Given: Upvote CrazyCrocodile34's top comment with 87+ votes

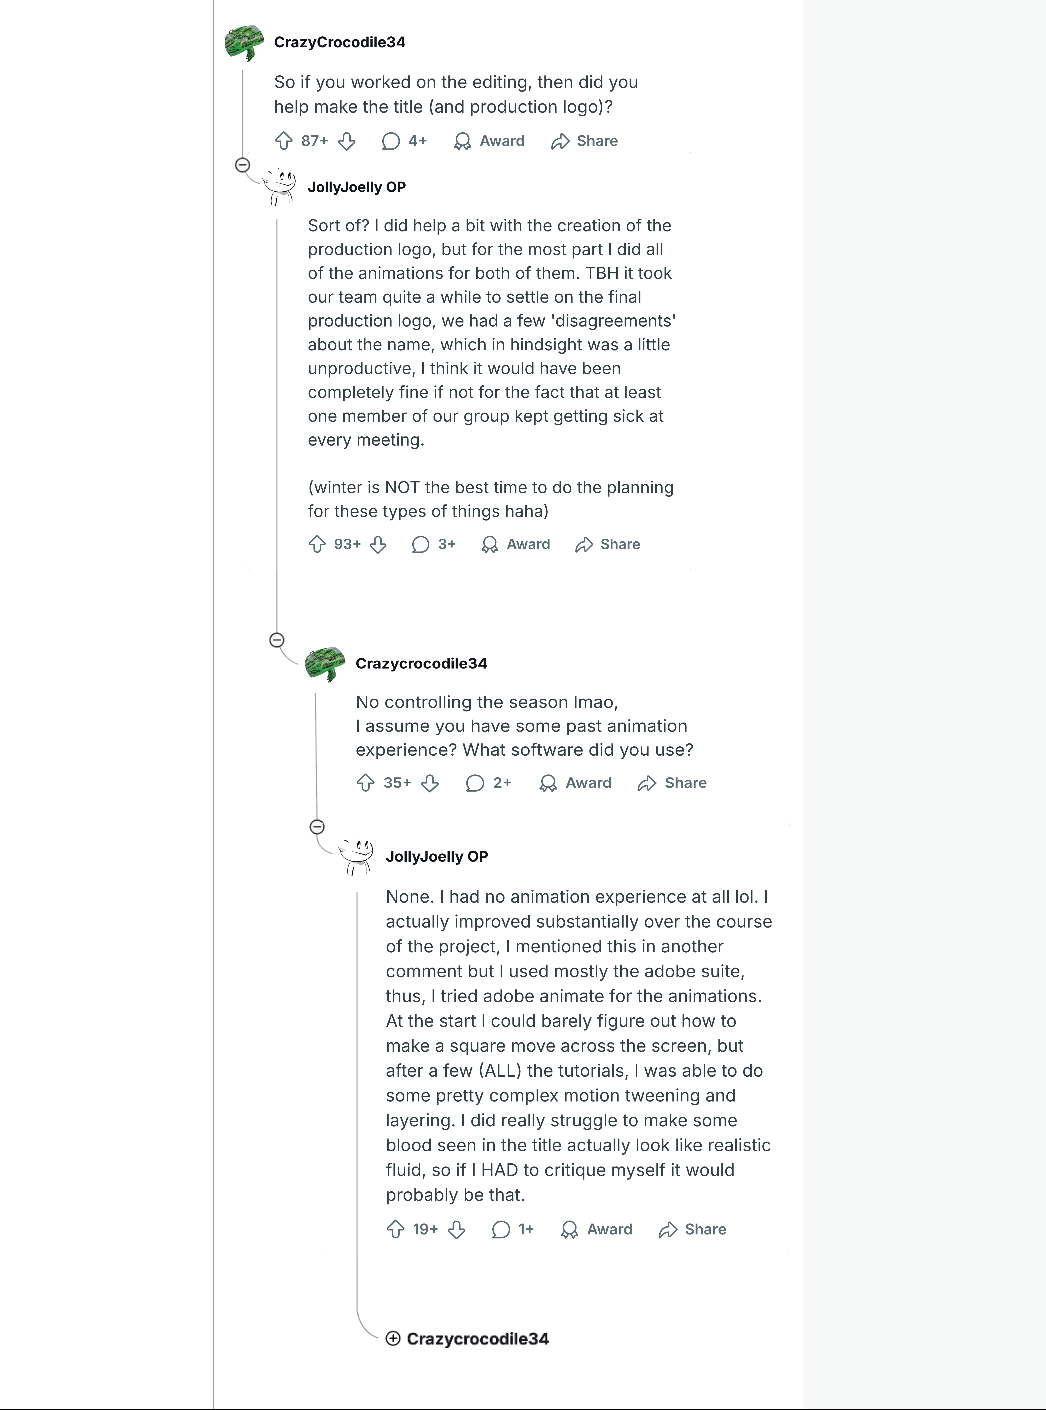Looking at the screenshot, I should [x=284, y=141].
